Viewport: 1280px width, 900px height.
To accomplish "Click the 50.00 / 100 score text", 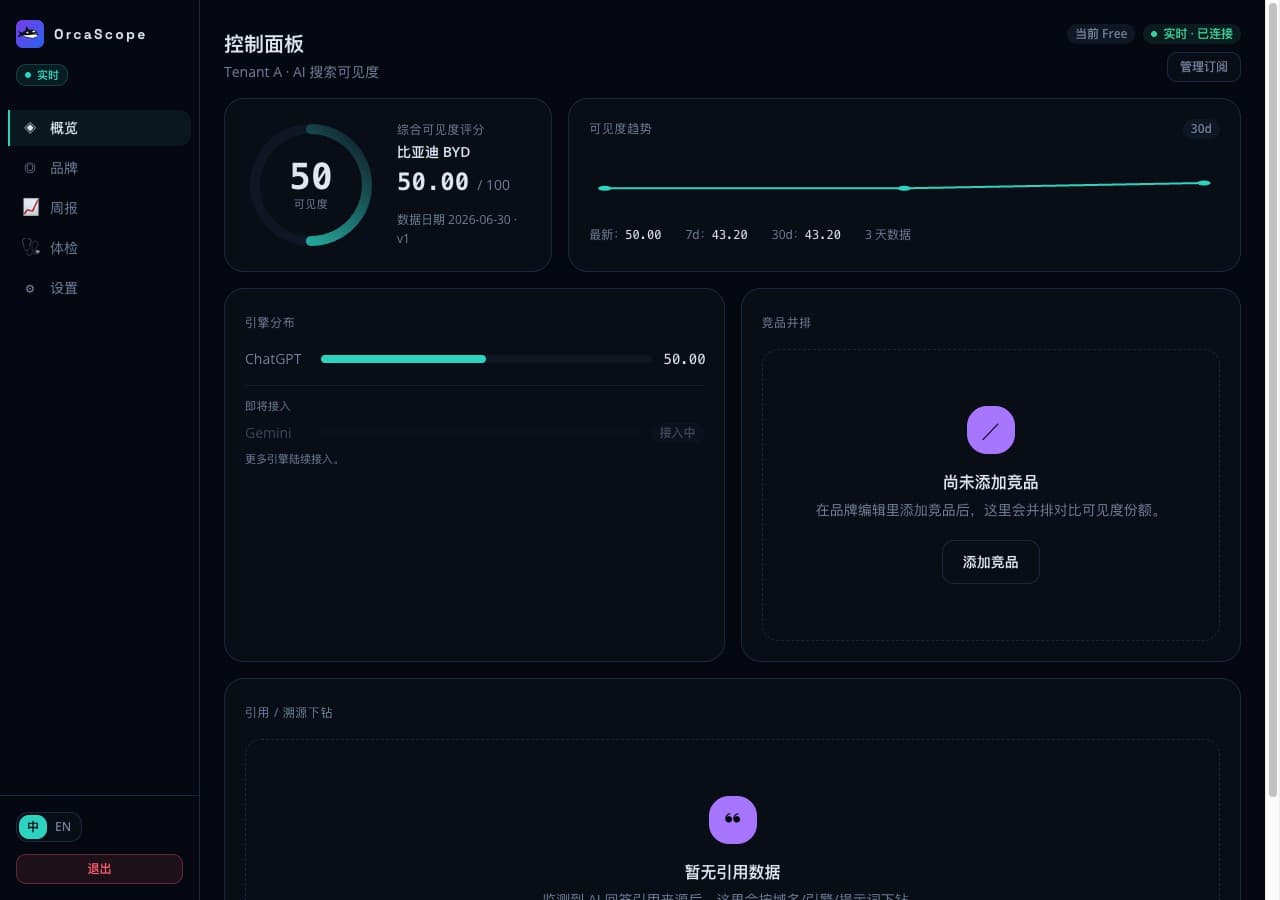I will 453,182.
